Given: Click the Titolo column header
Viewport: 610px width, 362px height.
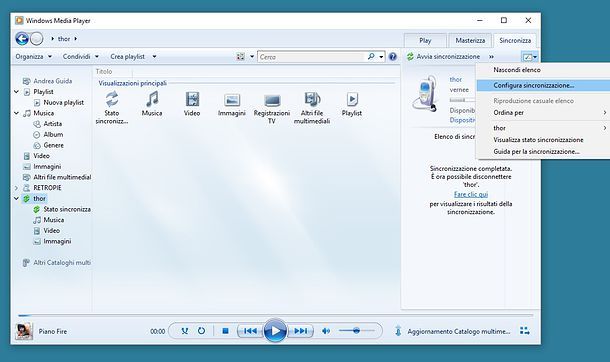Looking at the screenshot, I should pos(104,72).
